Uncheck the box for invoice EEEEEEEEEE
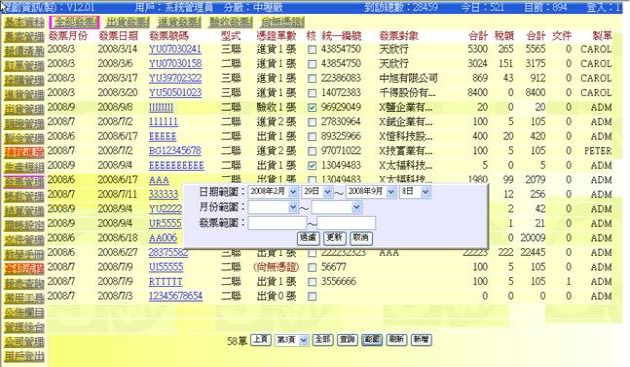This screenshot has height=367, width=630. coord(312,166)
